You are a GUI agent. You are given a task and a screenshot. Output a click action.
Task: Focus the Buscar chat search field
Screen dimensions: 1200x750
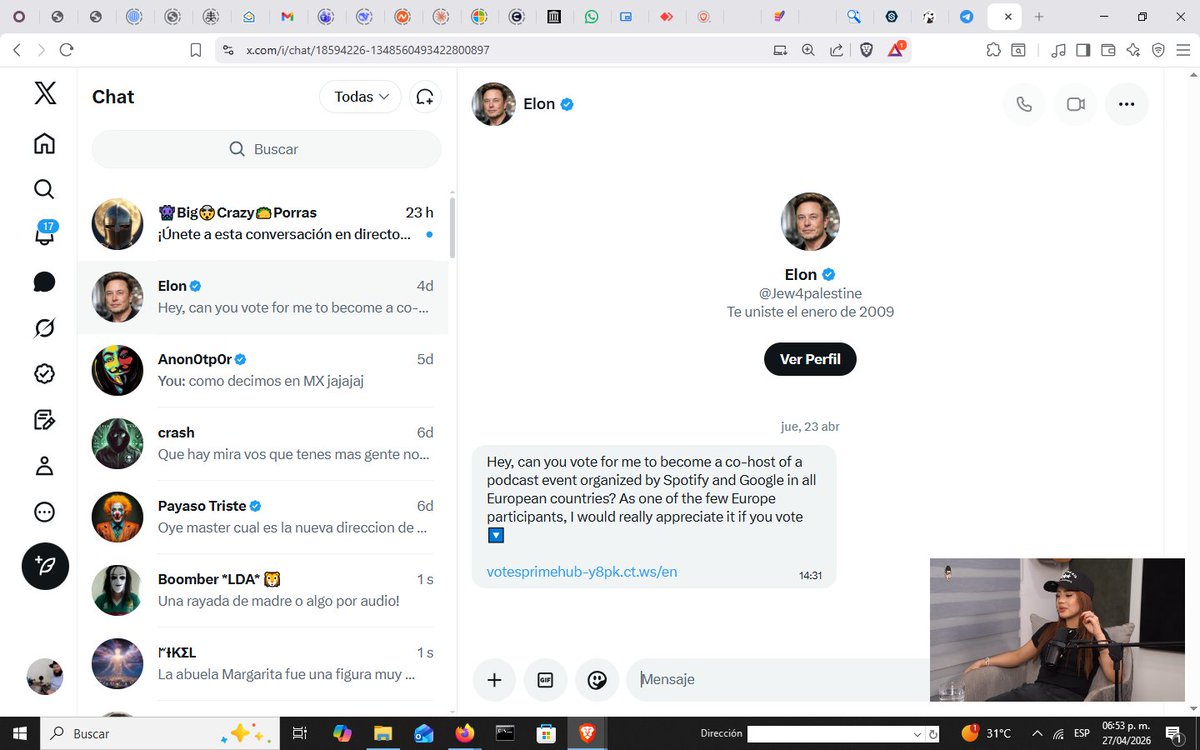[x=266, y=149]
